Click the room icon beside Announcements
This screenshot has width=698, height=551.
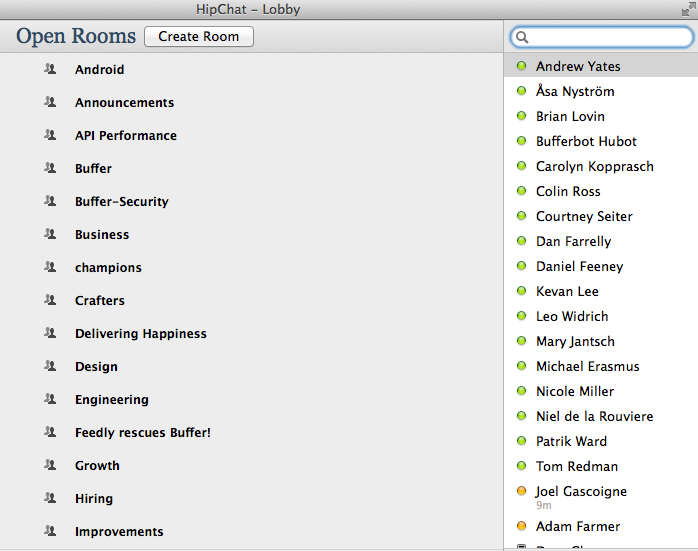(x=50, y=102)
